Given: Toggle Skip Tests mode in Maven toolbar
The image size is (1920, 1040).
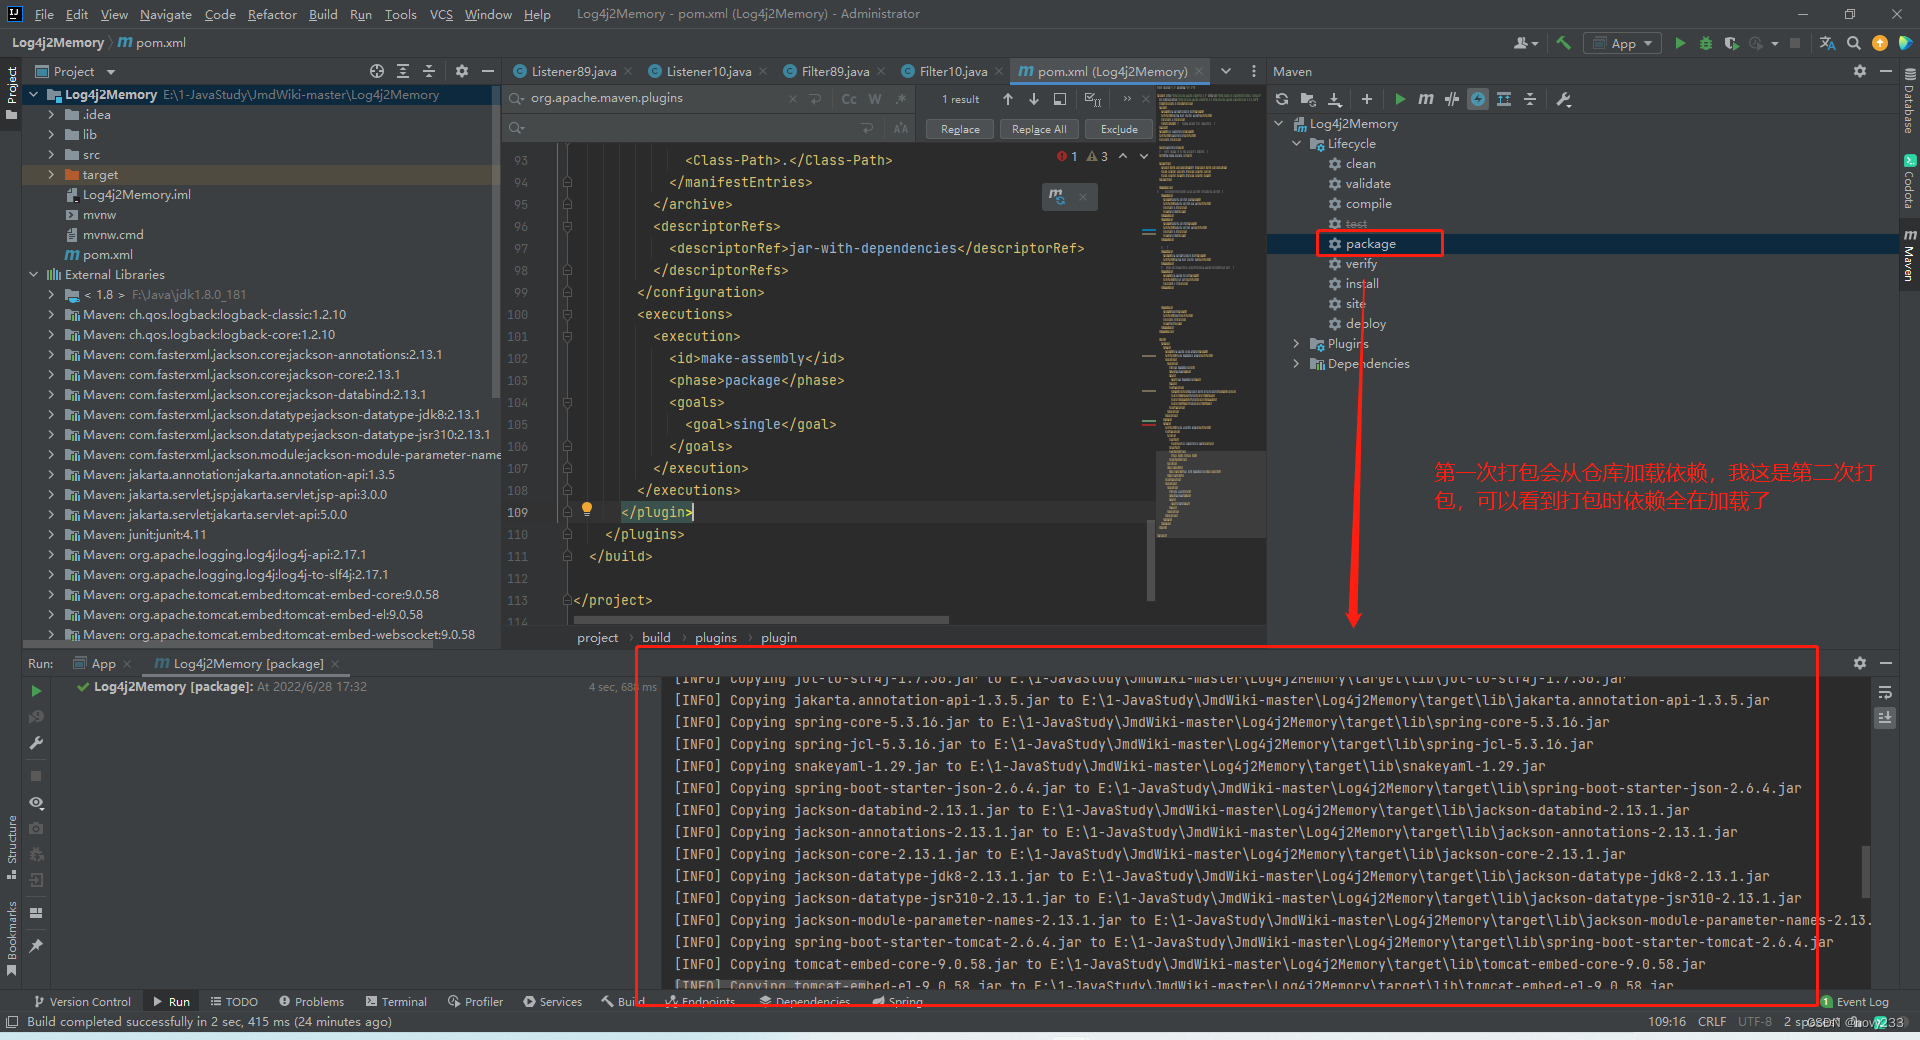Looking at the screenshot, I should point(1478,99).
